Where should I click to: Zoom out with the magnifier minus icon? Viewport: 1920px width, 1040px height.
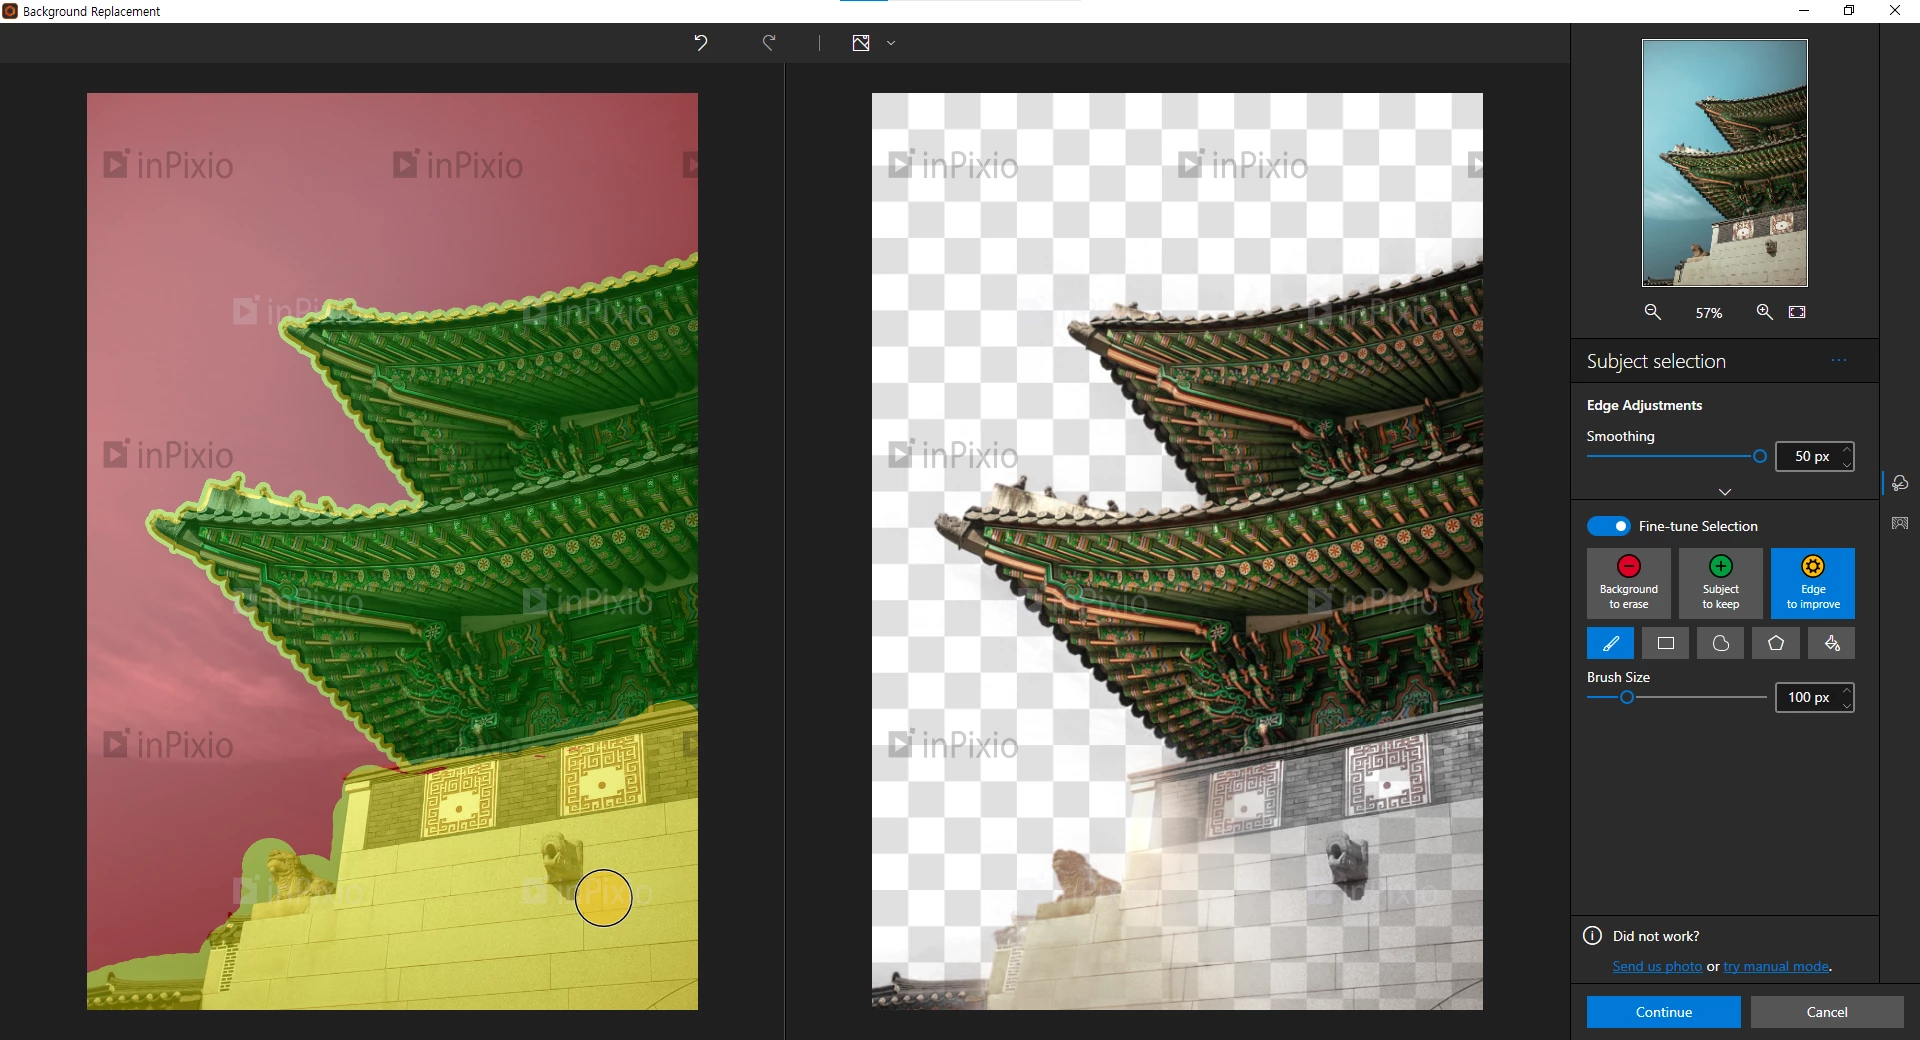tap(1653, 312)
